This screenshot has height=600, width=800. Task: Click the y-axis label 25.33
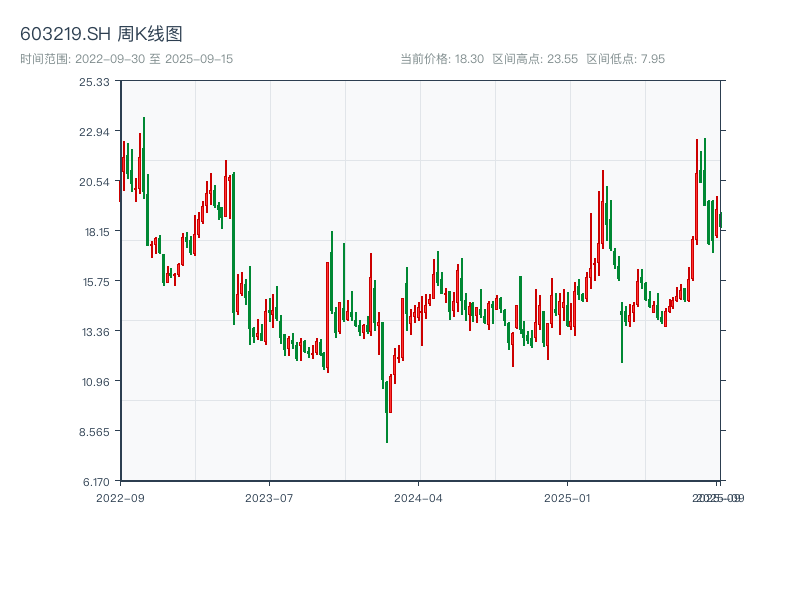tap(94, 82)
